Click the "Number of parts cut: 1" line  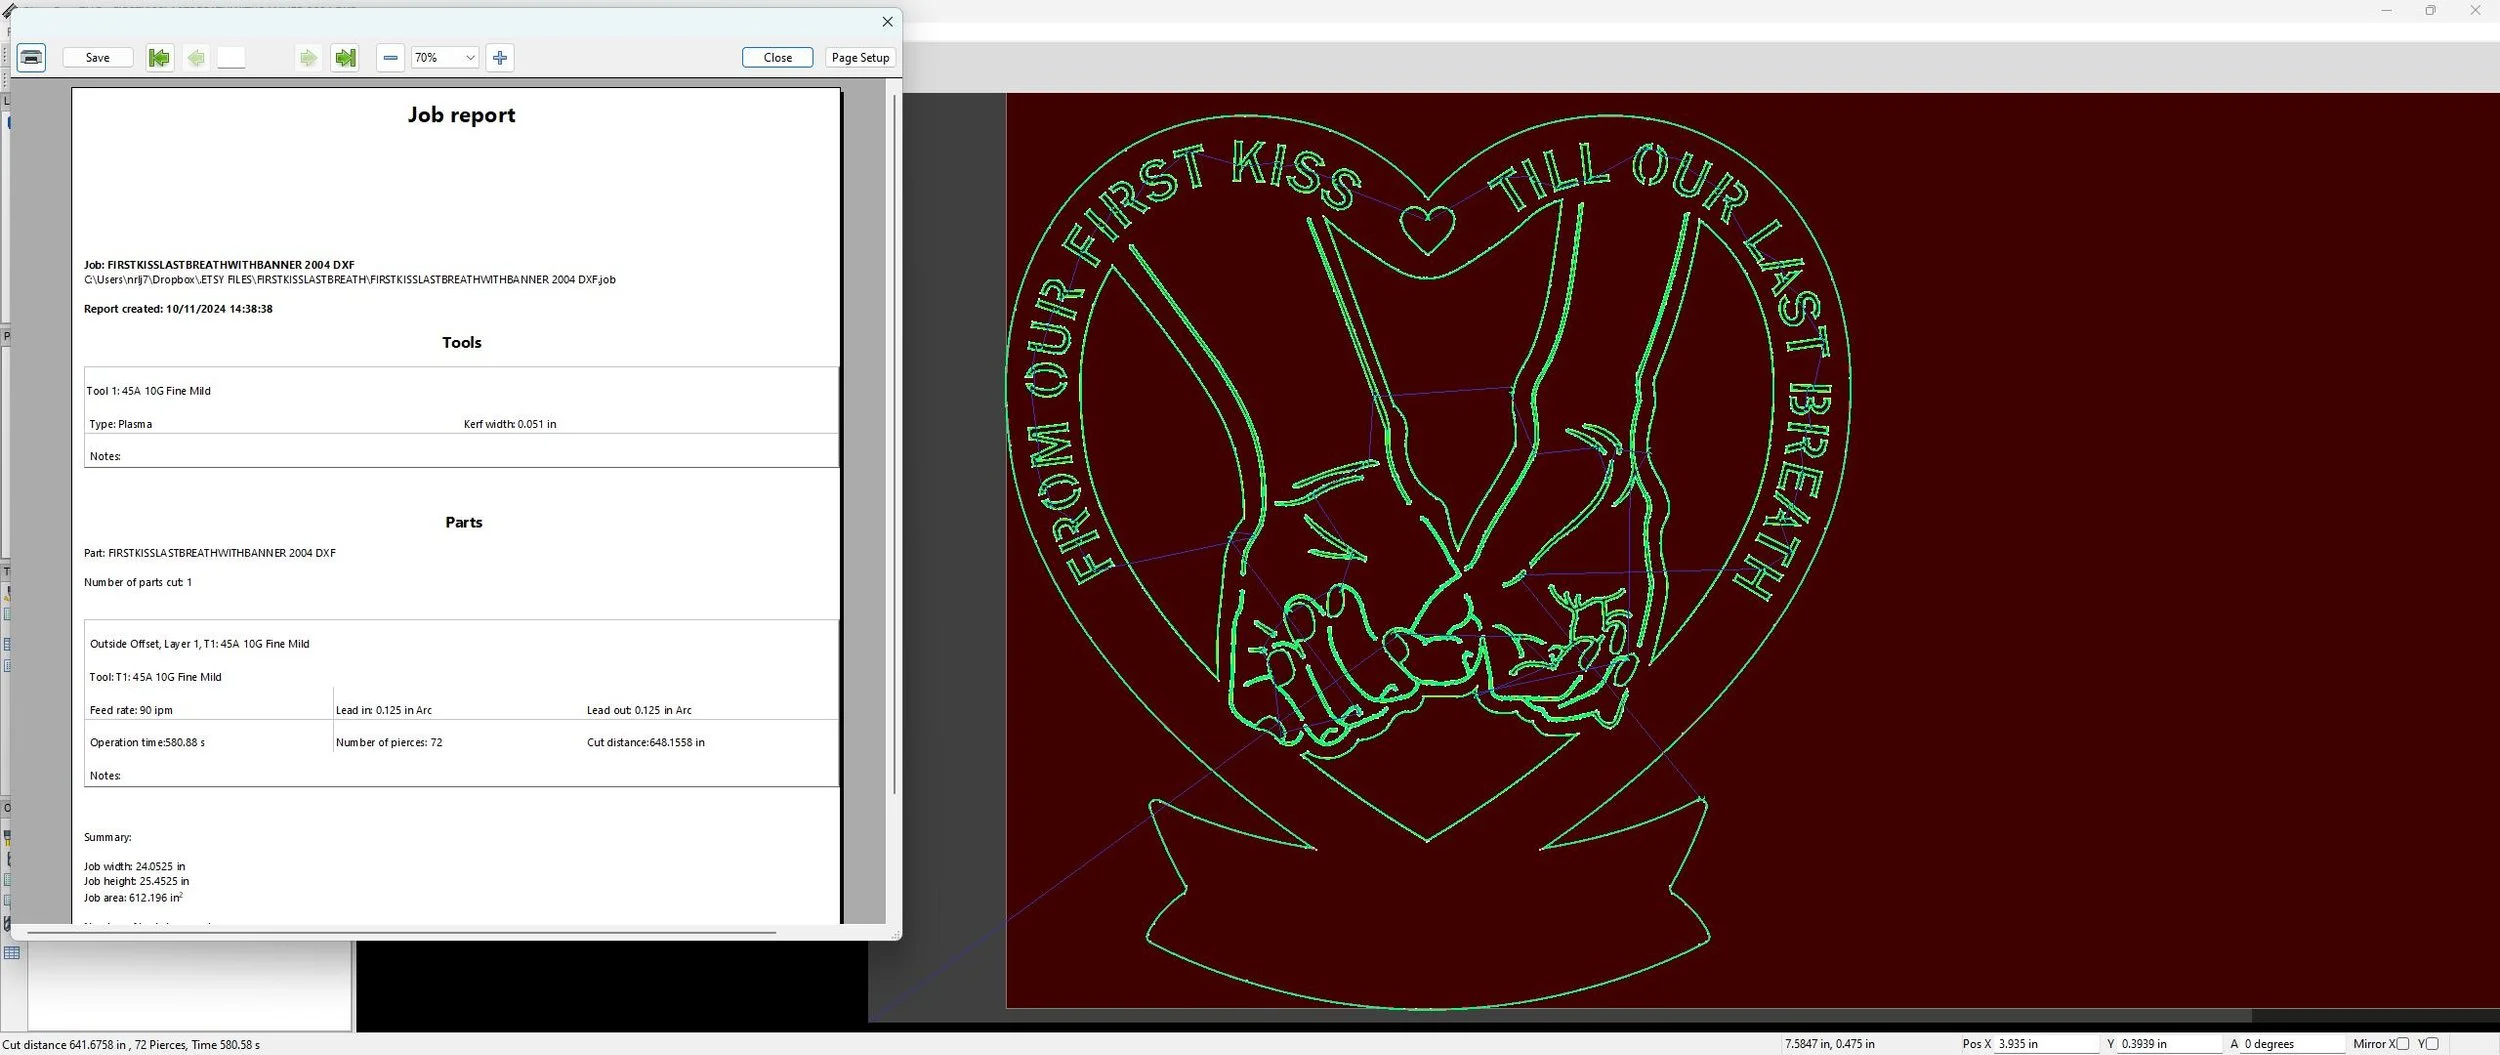tap(138, 582)
